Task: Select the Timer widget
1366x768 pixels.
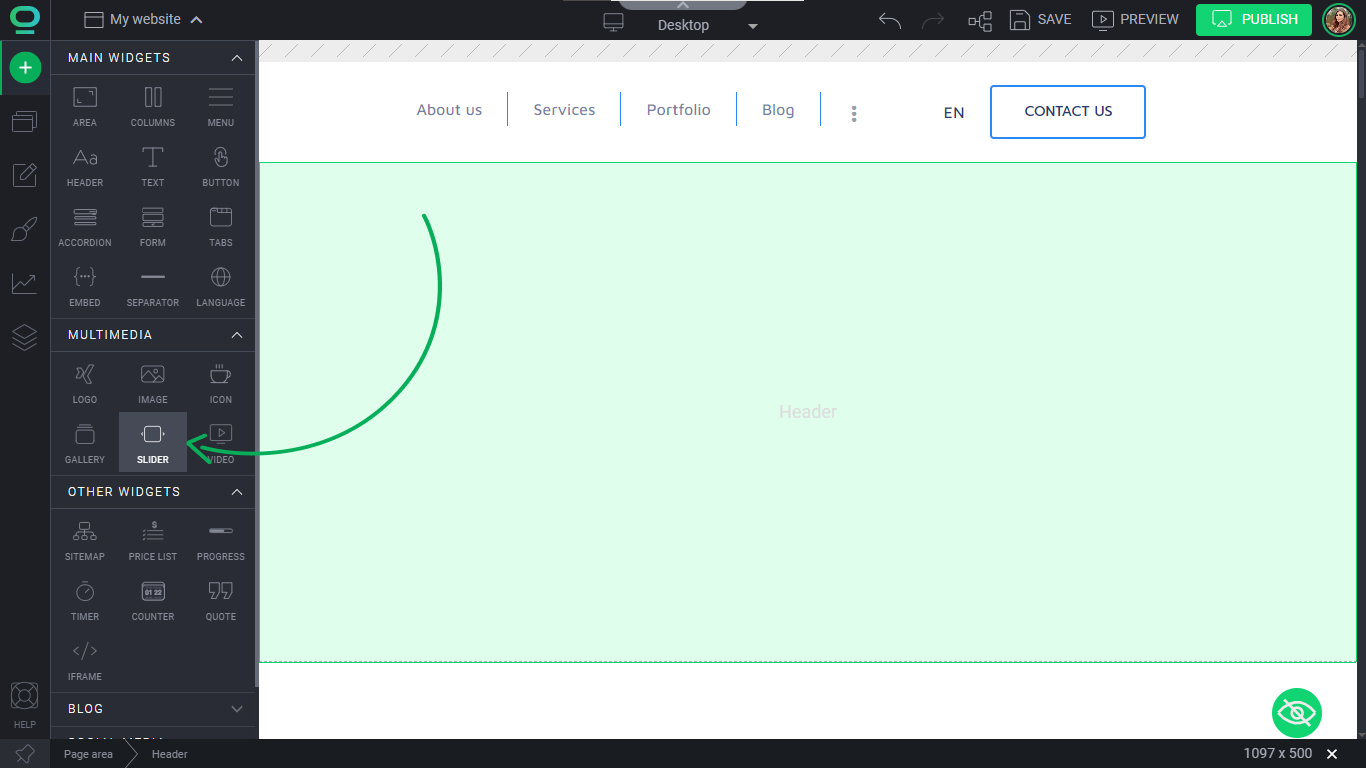Action: [x=85, y=600]
